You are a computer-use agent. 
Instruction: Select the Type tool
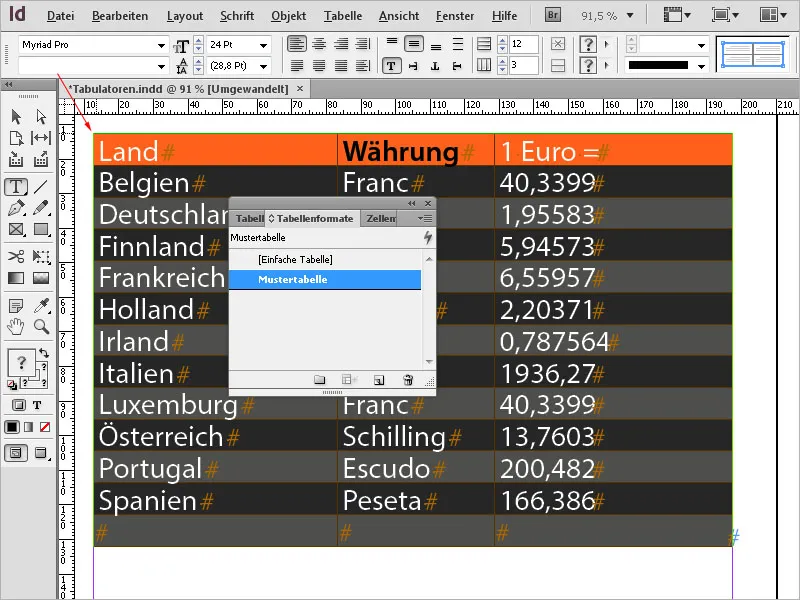[x=16, y=187]
